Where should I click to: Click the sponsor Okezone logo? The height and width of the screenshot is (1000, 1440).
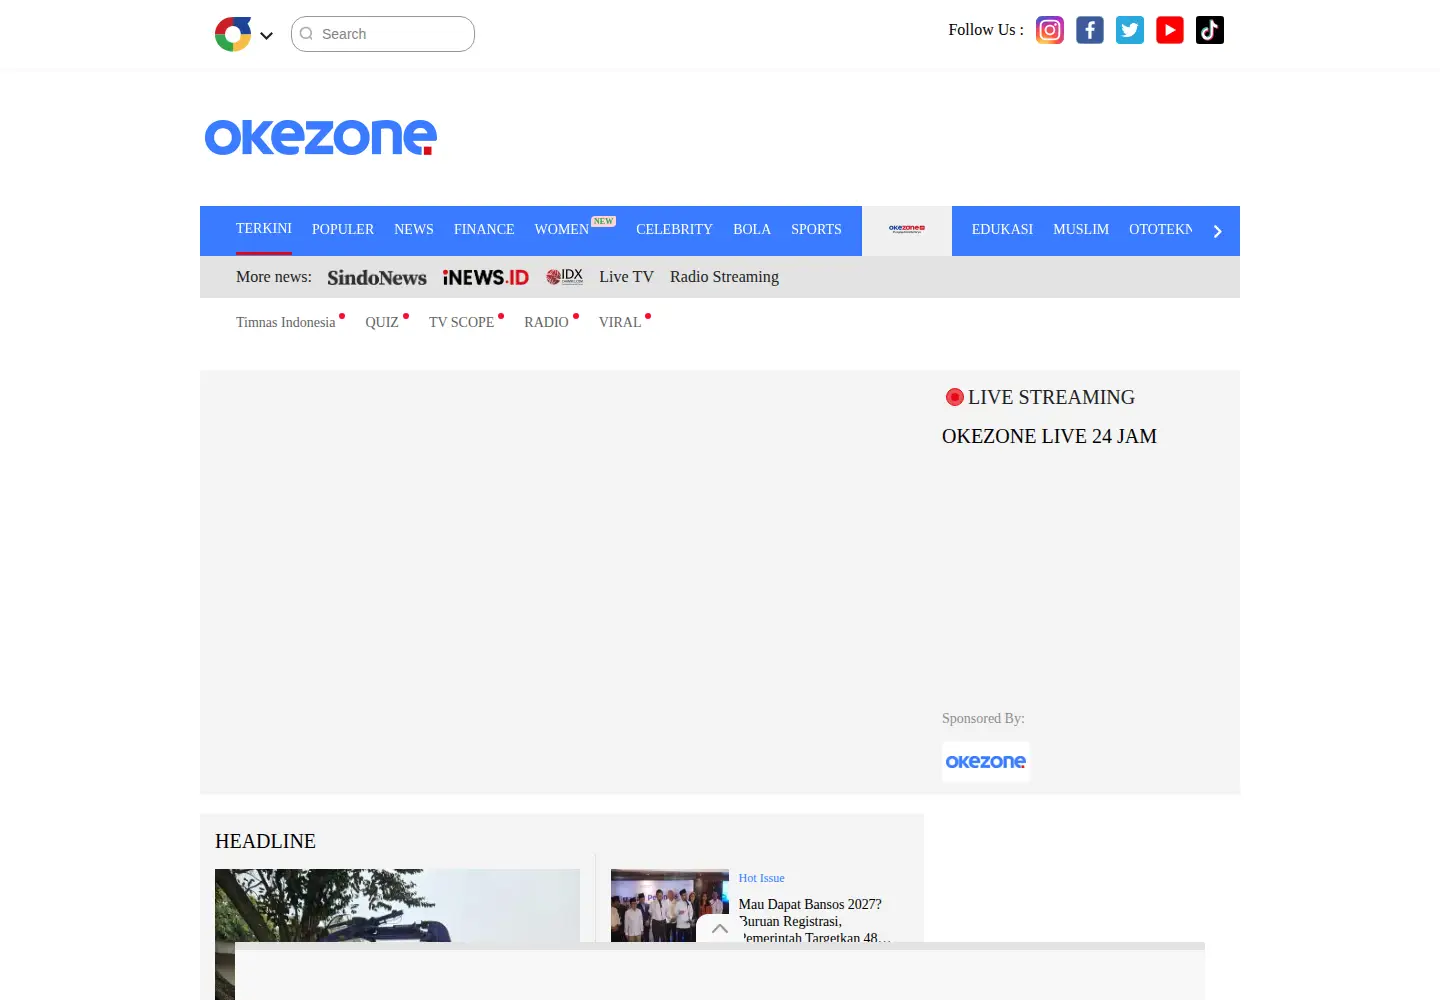point(986,761)
